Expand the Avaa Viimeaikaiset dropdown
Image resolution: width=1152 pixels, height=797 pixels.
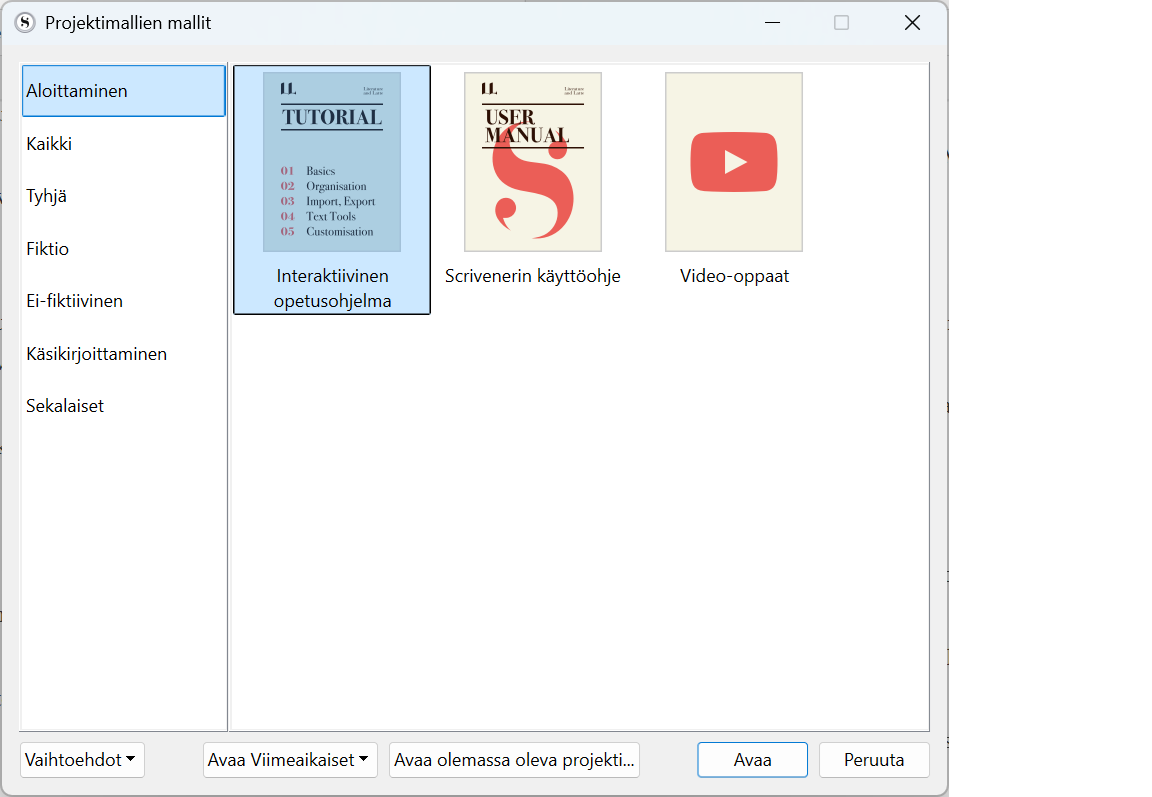(290, 760)
